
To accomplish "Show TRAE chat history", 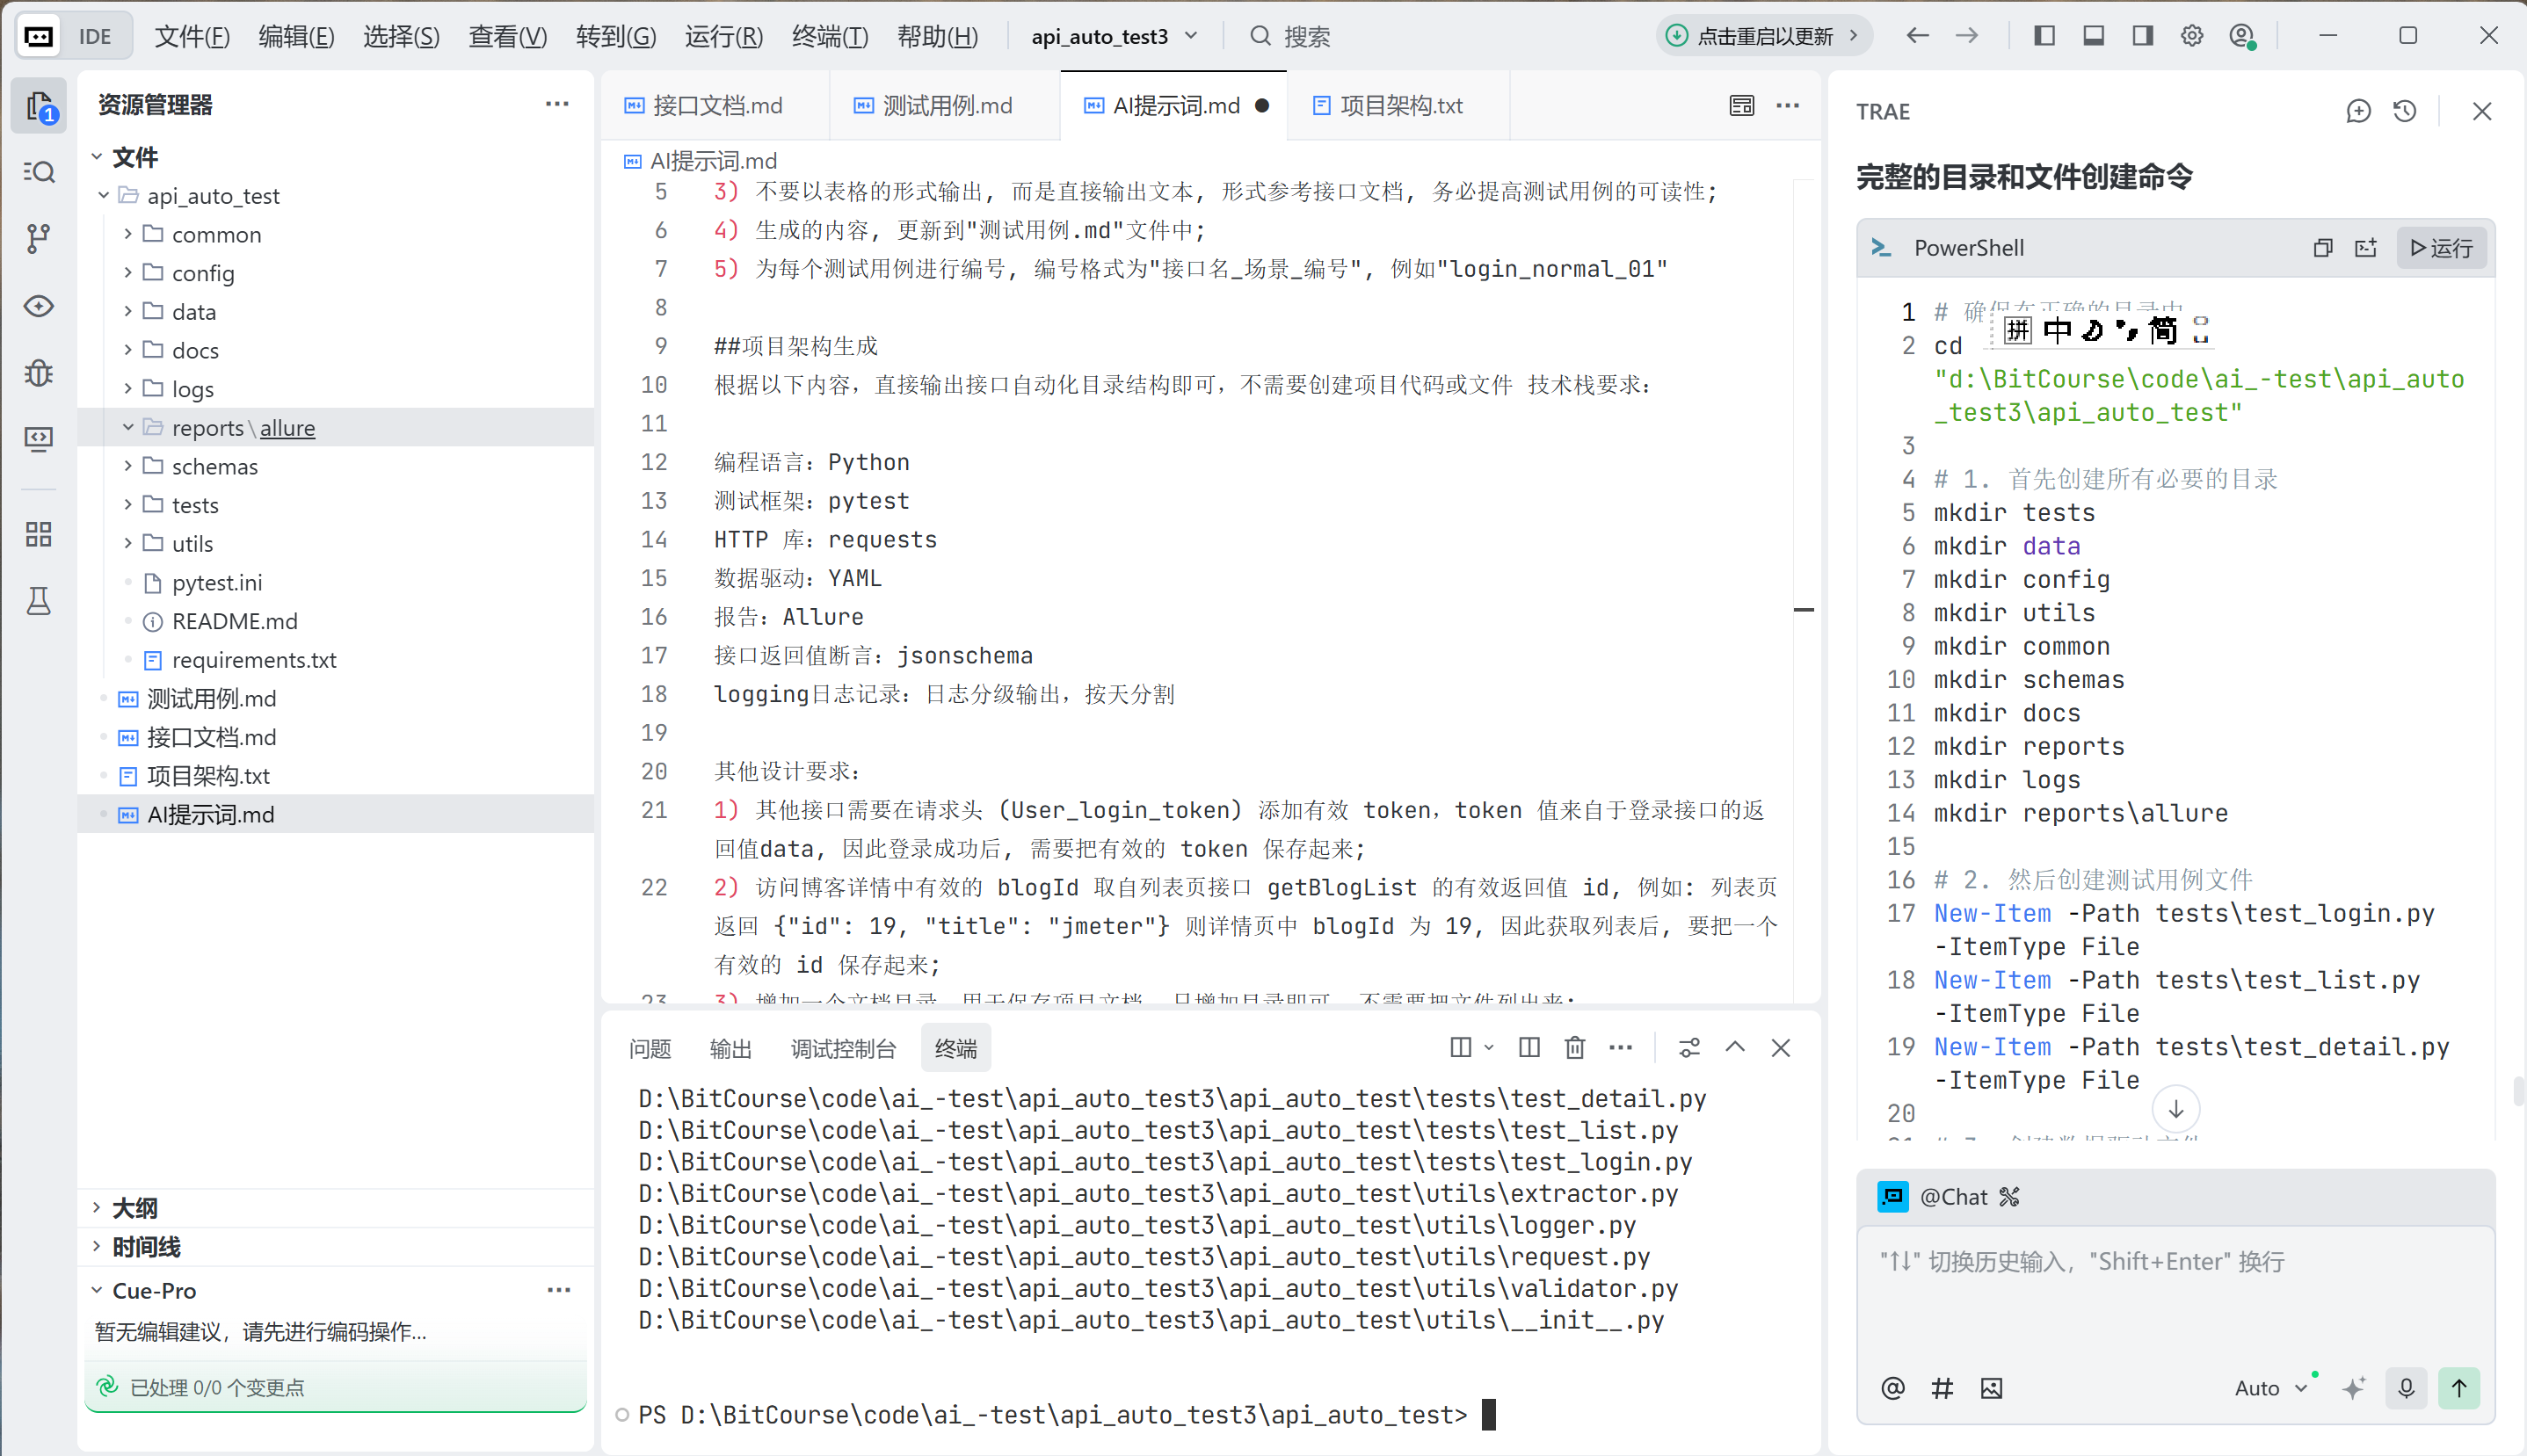I will [x=2405, y=111].
